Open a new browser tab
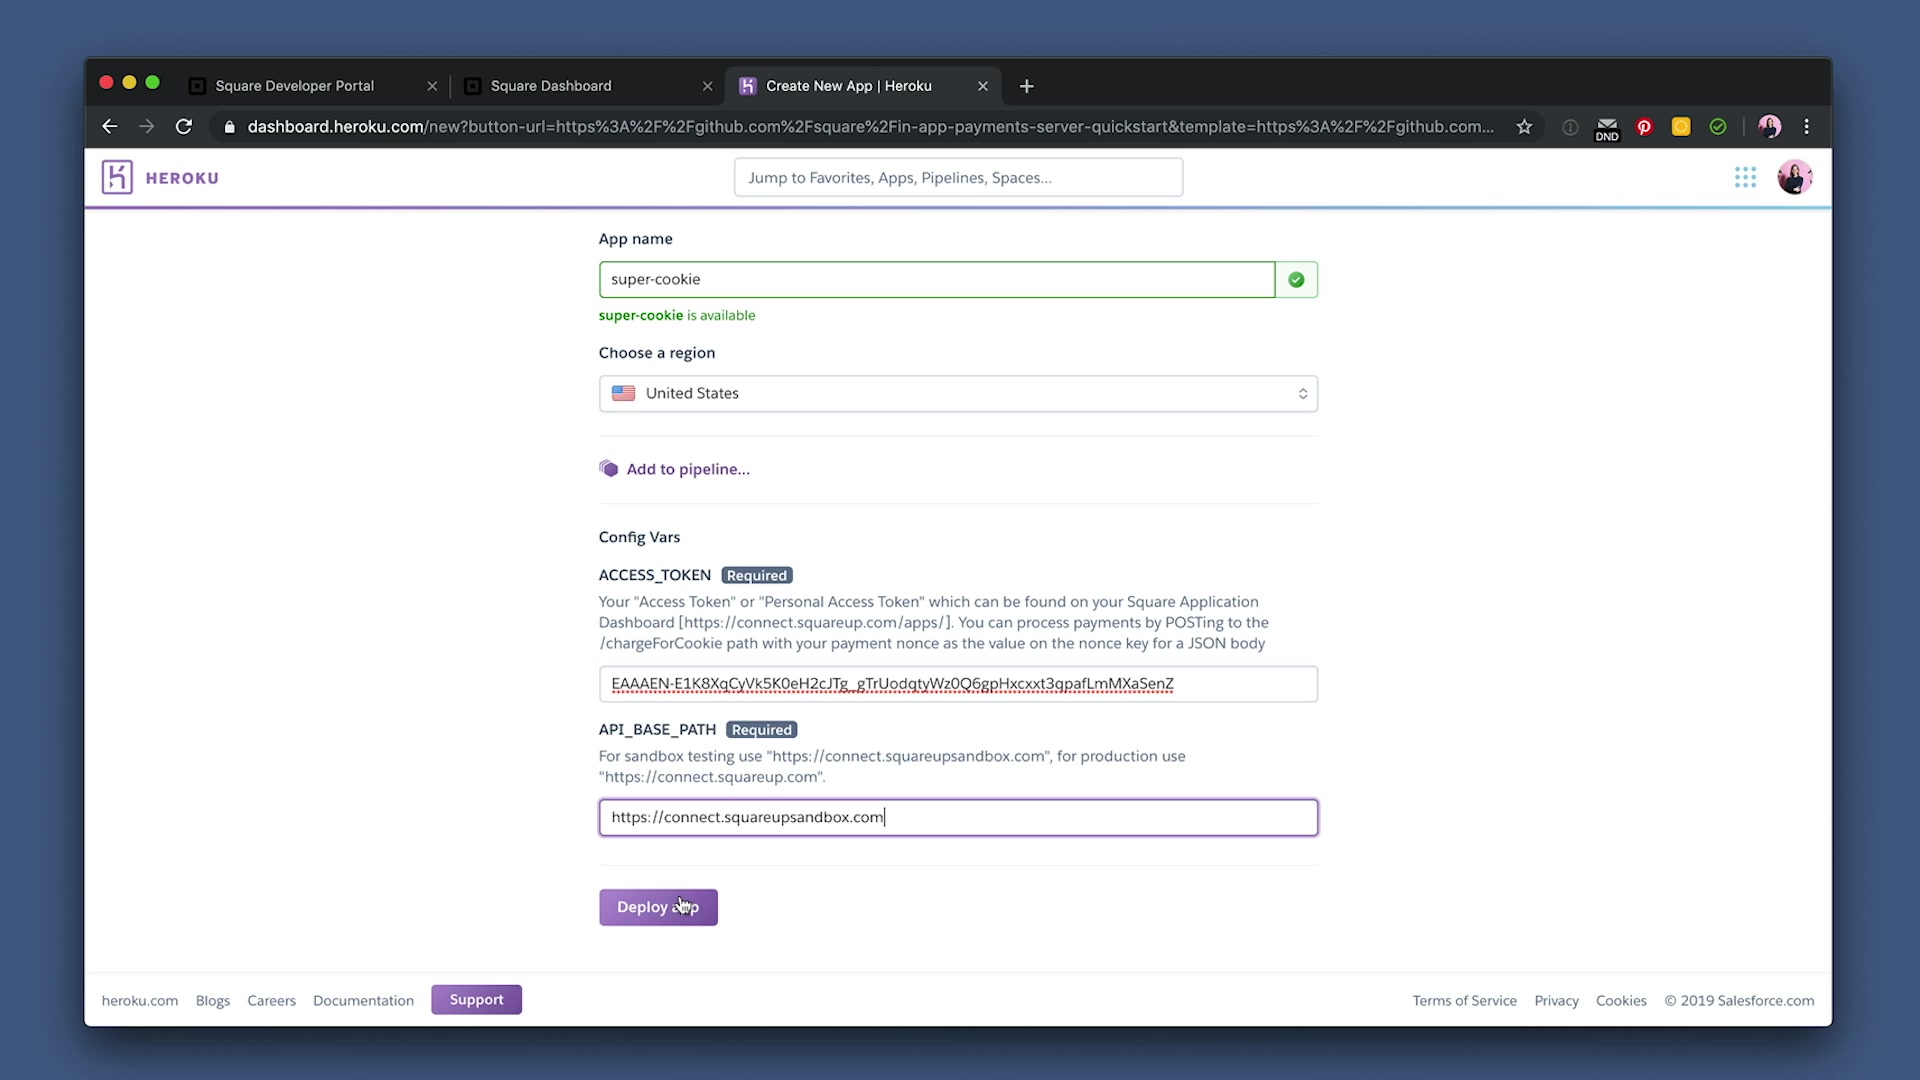This screenshot has width=1920, height=1080. pyautogui.click(x=1026, y=86)
